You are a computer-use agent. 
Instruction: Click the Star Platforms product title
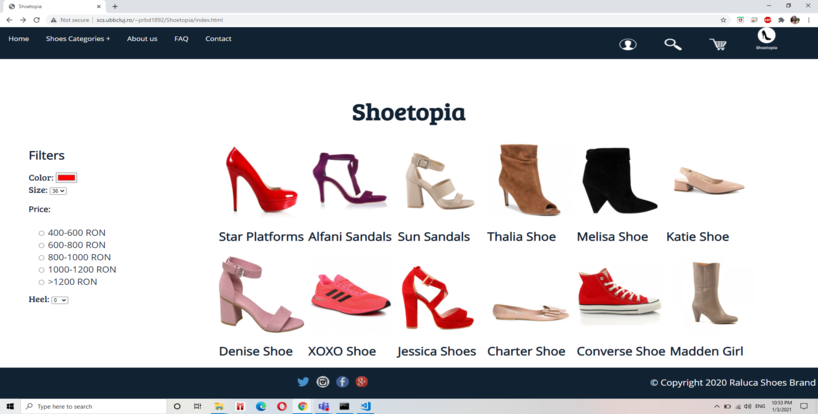[x=261, y=237]
